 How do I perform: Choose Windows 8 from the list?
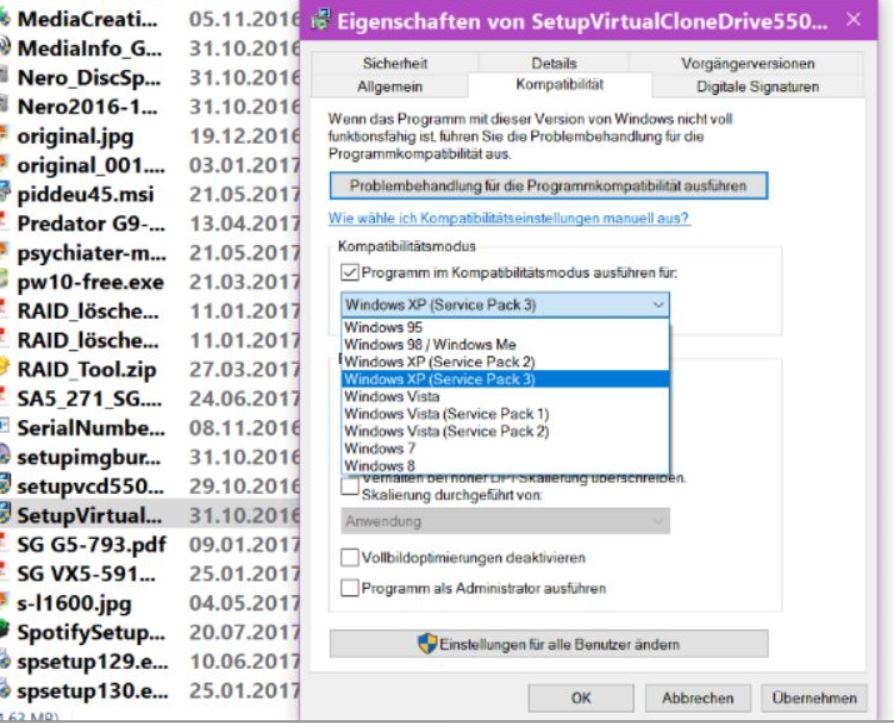click(505, 465)
